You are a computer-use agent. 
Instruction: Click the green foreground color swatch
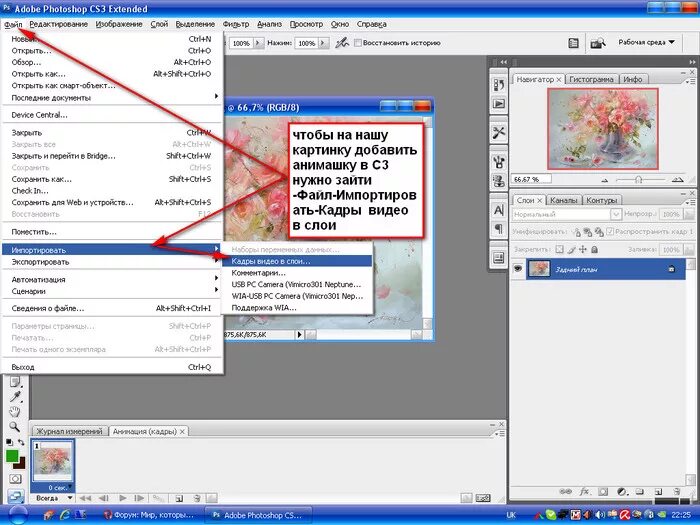[11, 456]
